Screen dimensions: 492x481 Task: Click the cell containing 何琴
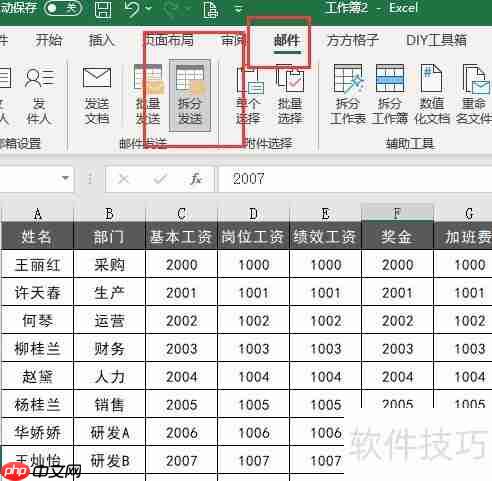37,320
